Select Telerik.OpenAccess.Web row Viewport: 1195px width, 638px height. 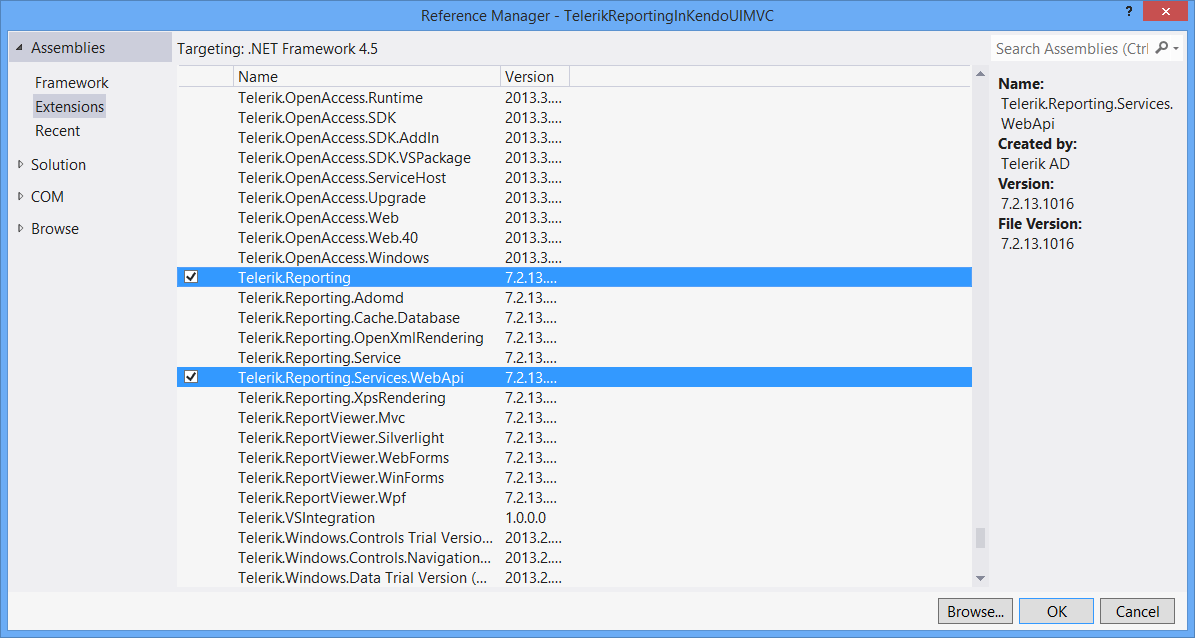(574, 217)
